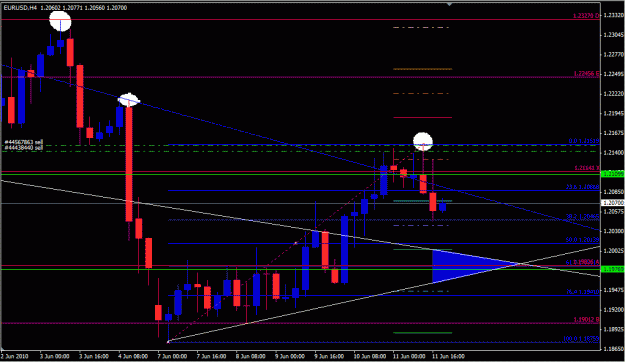The height and width of the screenshot is (362, 625).
Task: Click the 1.21400 price scale value
Action: point(613,152)
